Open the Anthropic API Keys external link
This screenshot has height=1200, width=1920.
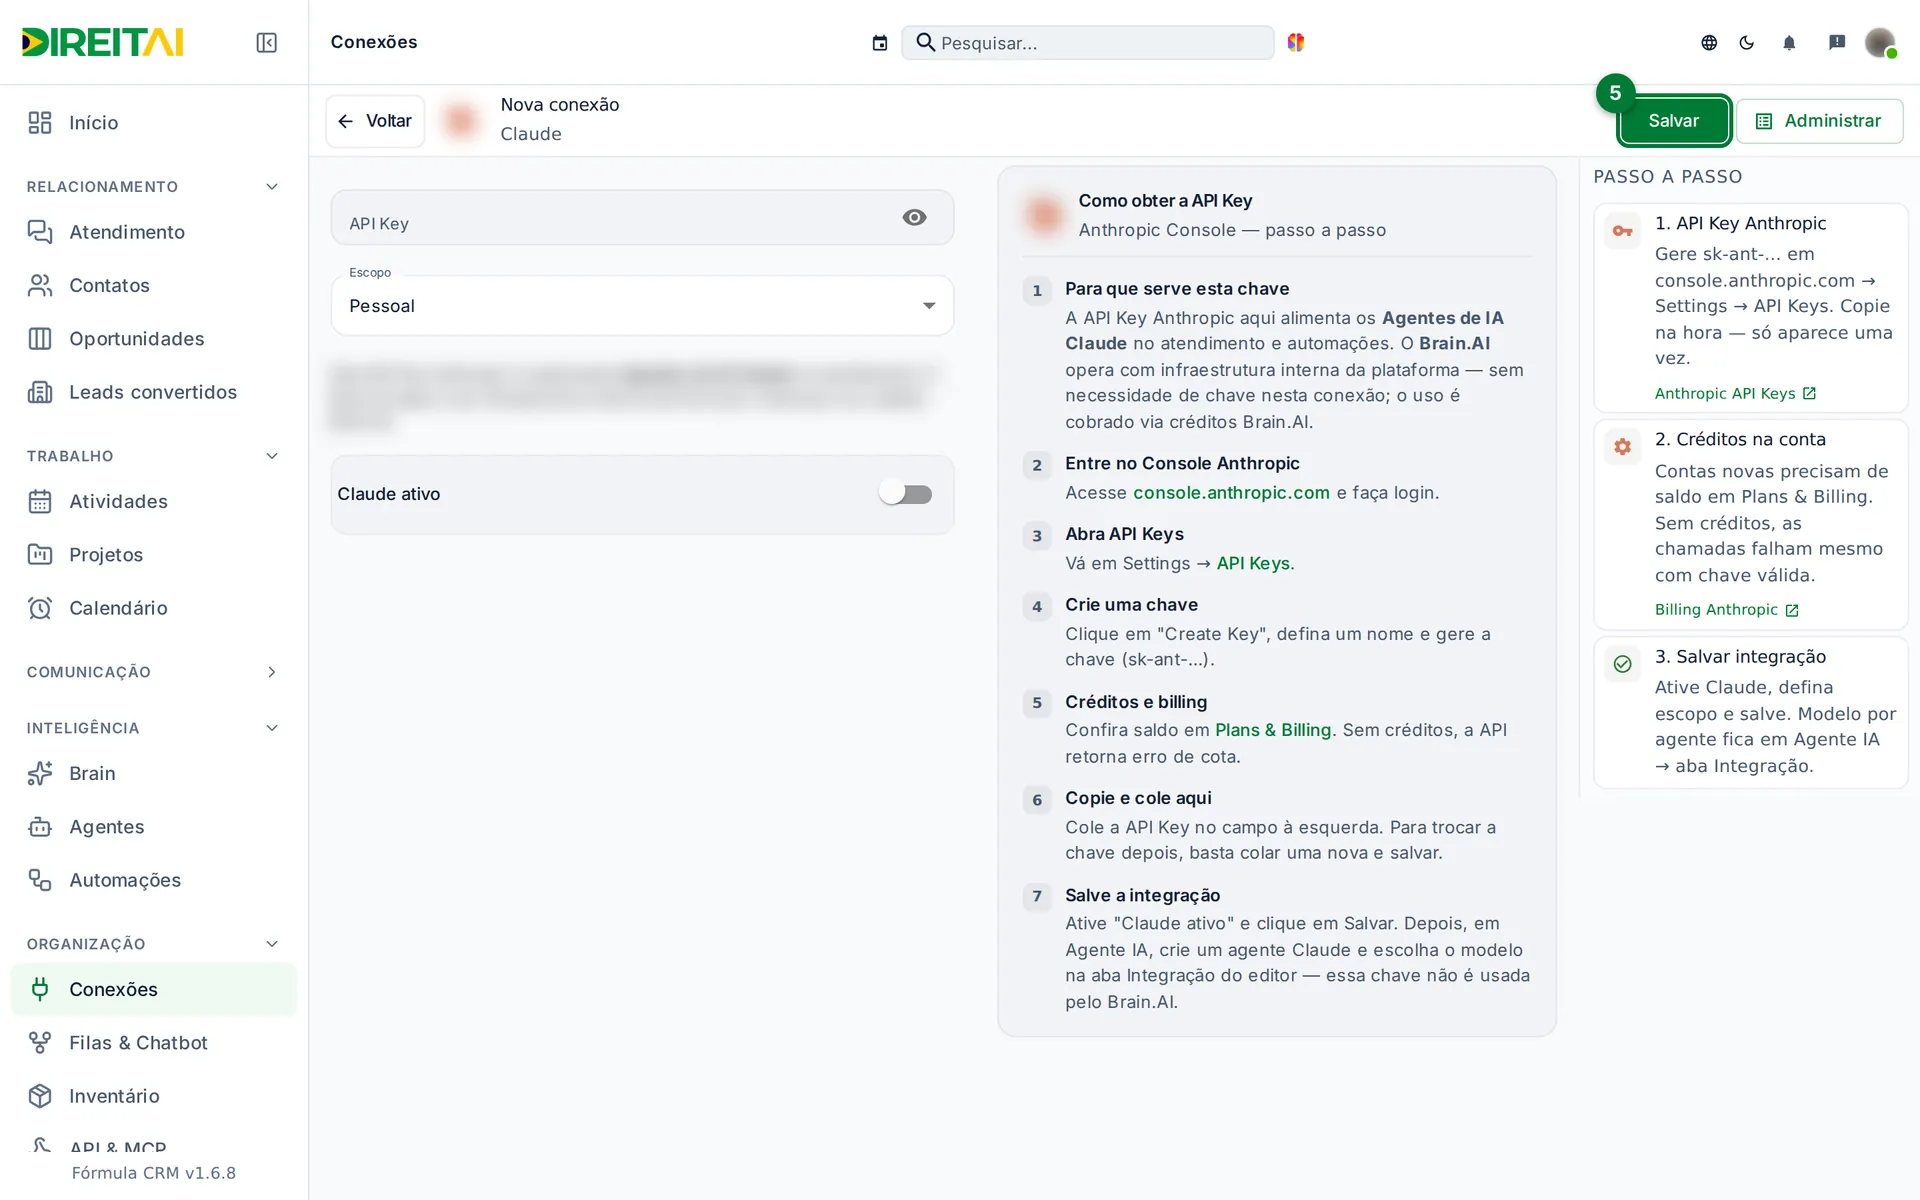tap(1735, 394)
